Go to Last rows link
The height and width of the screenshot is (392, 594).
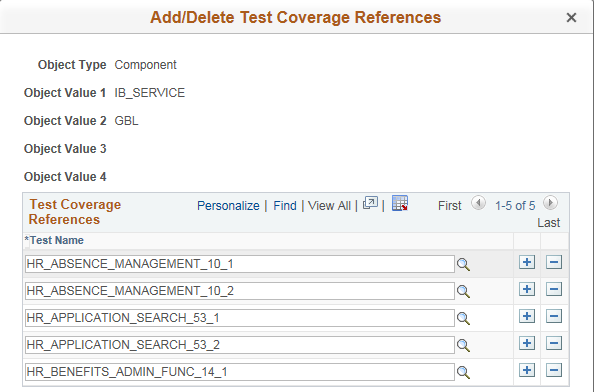point(549,223)
